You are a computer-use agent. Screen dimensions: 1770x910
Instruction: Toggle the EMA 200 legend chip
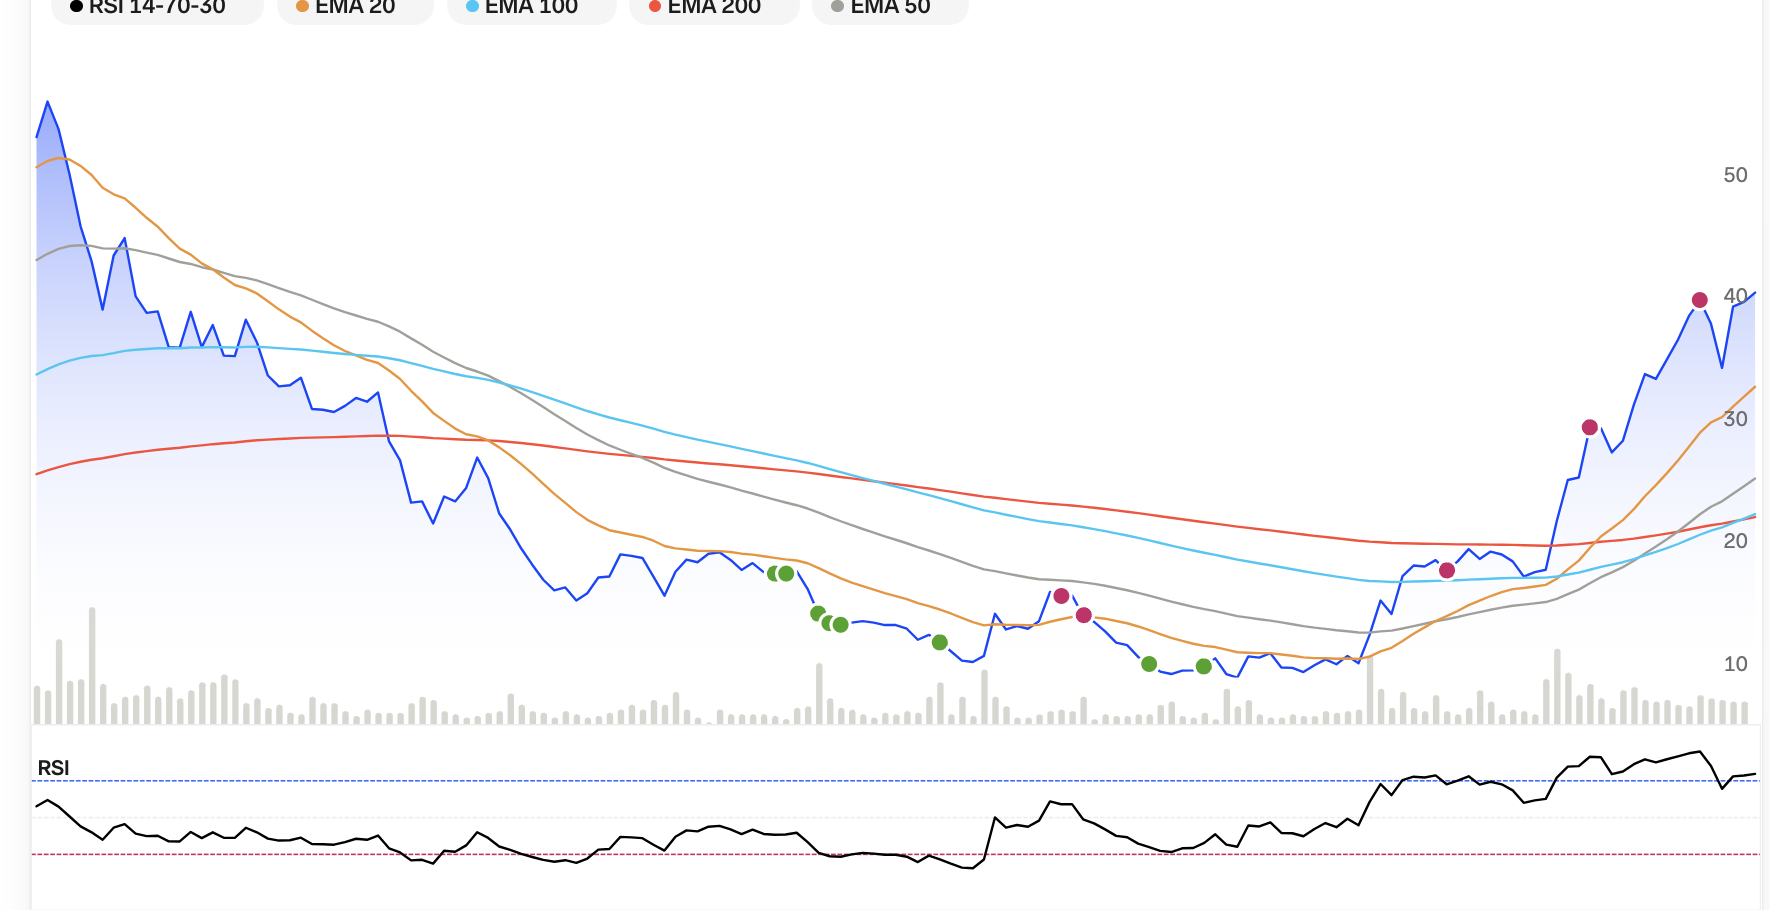(x=714, y=8)
